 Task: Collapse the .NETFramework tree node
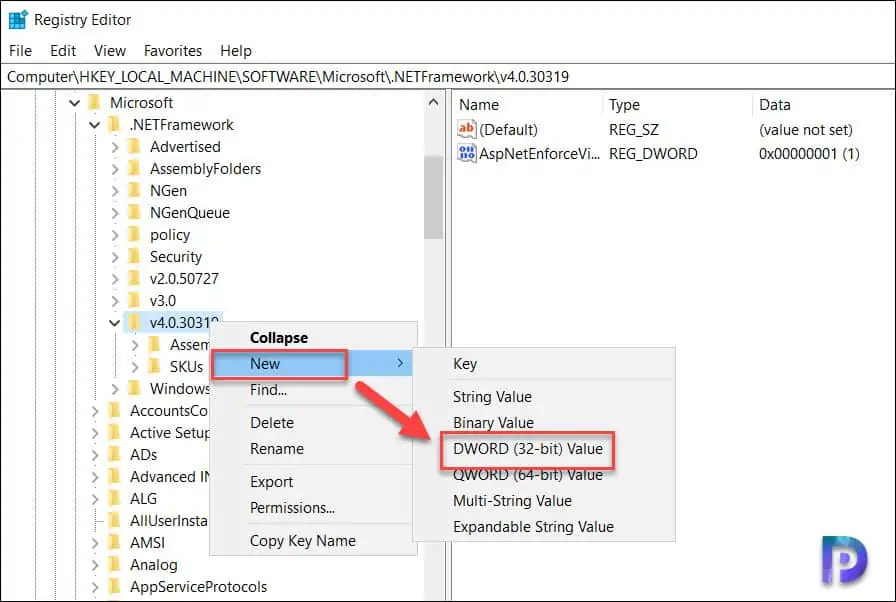click(x=94, y=125)
